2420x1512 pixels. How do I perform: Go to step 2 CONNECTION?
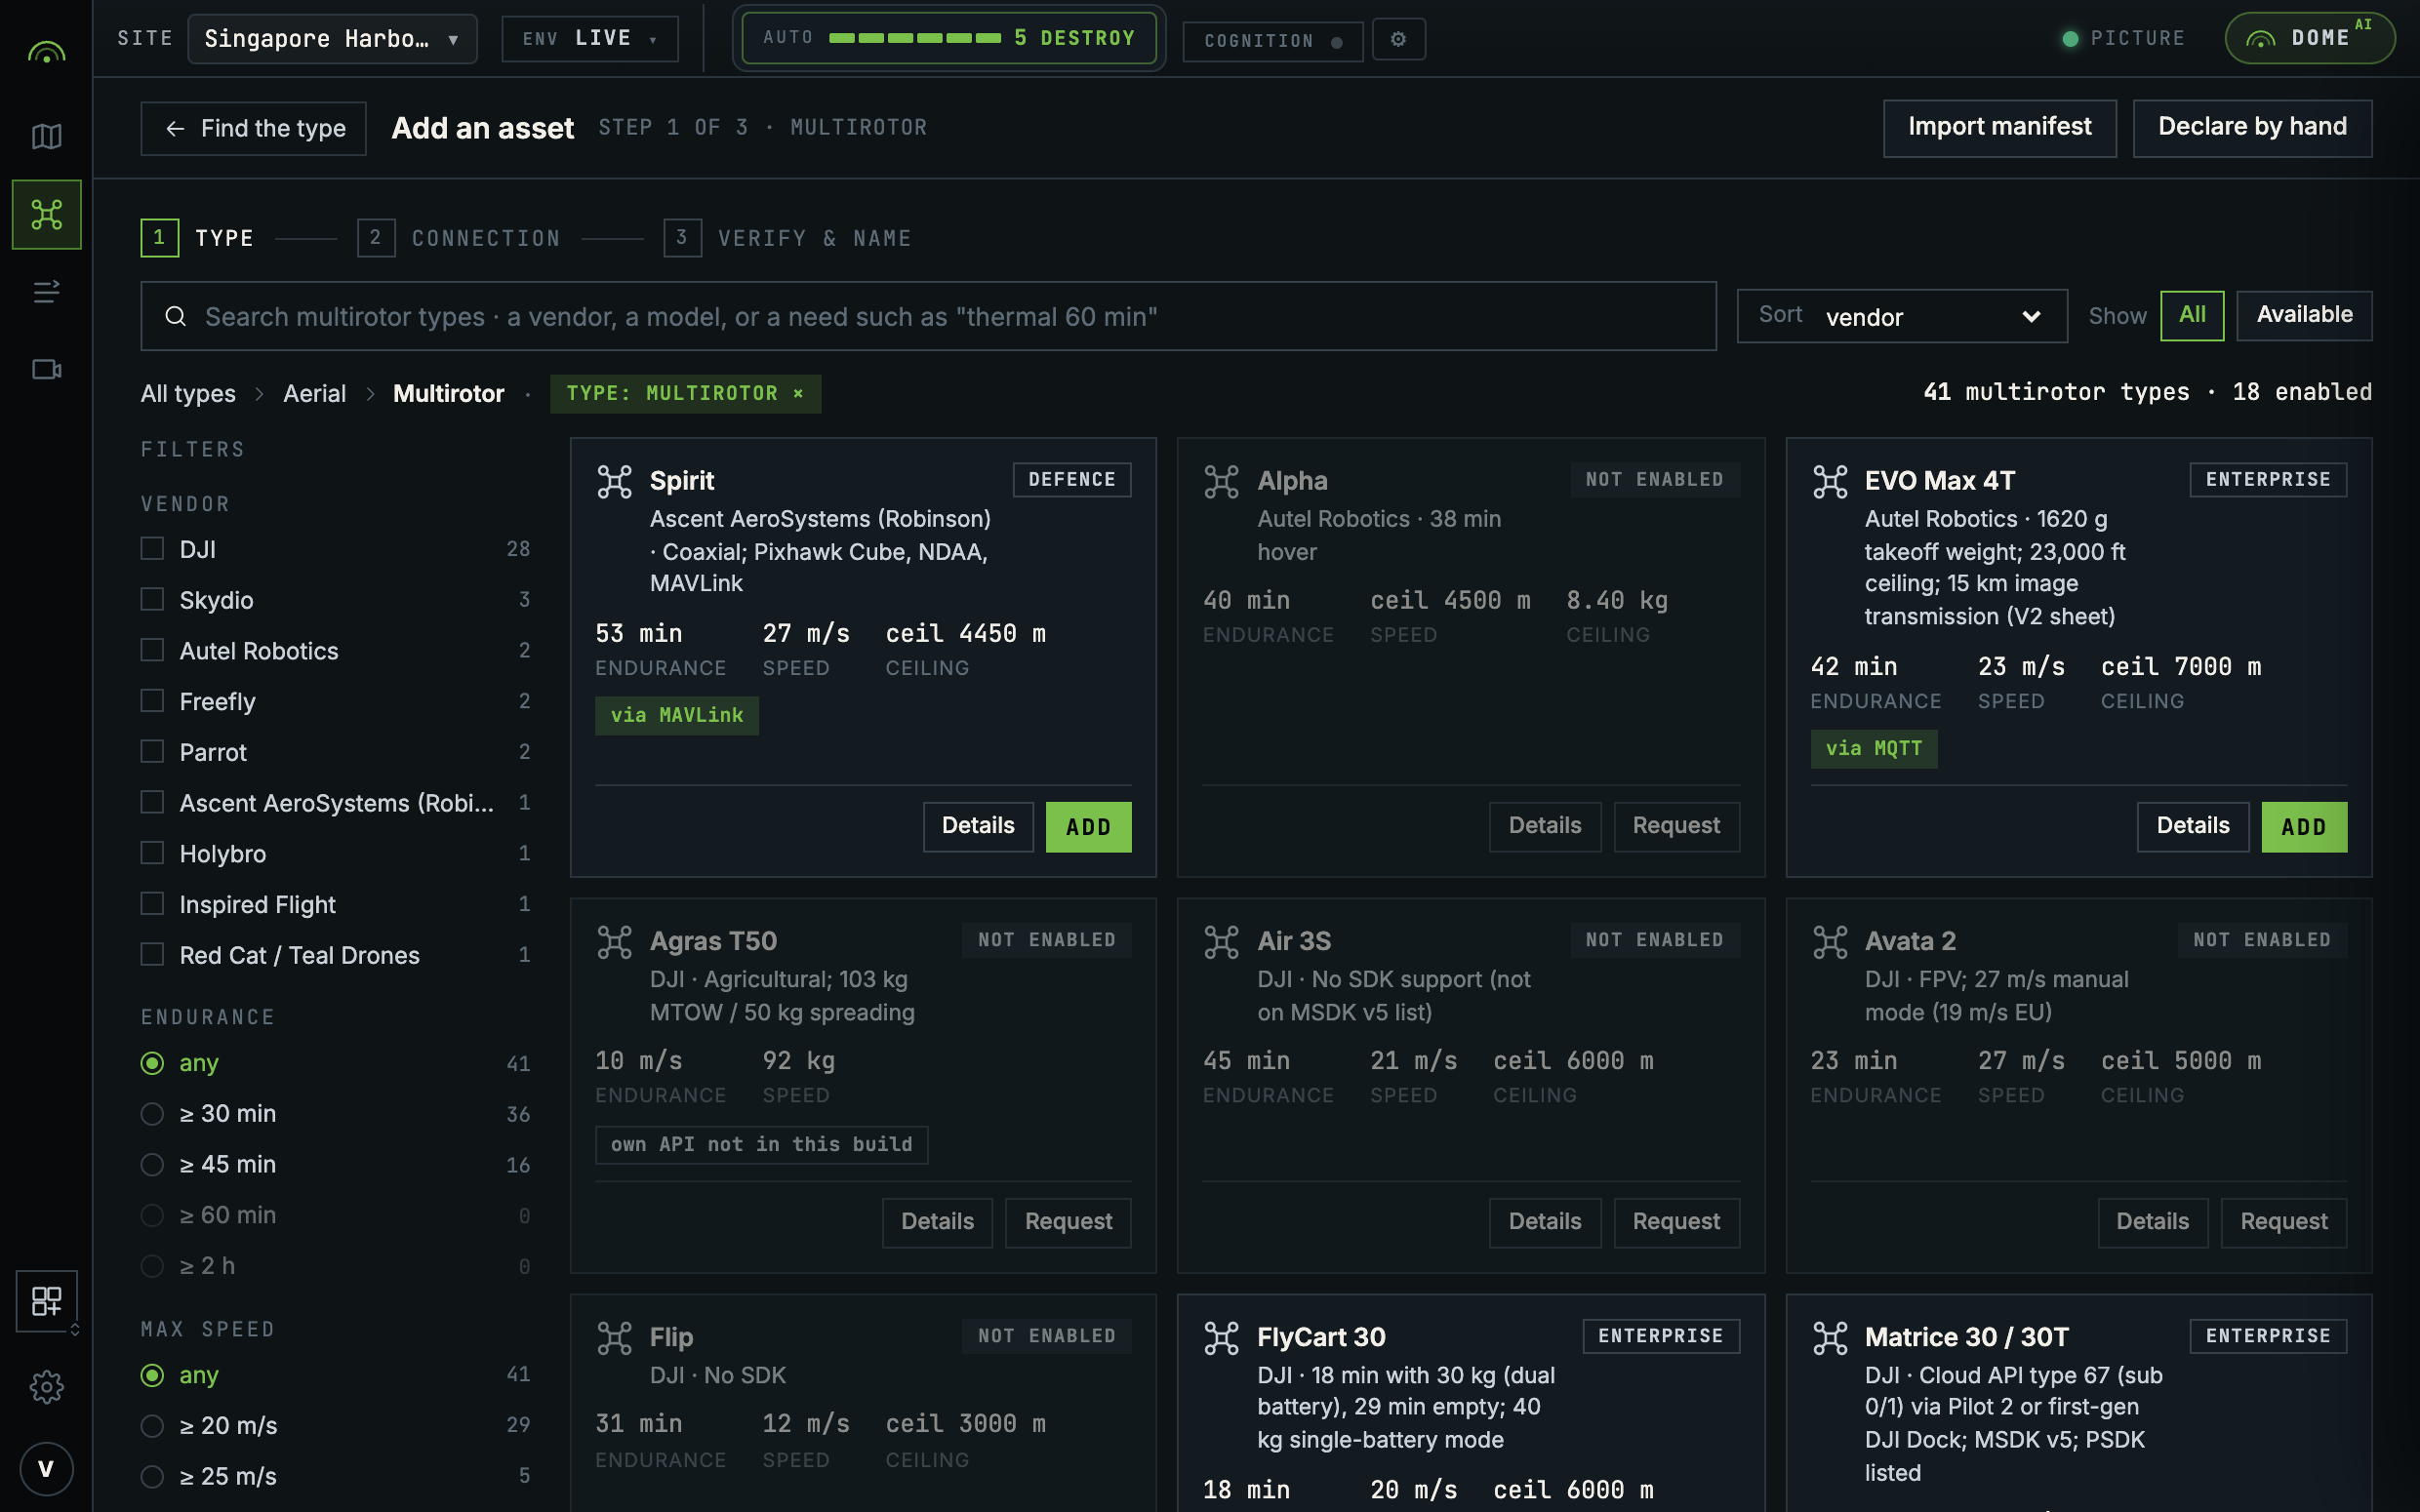point(459,238)
